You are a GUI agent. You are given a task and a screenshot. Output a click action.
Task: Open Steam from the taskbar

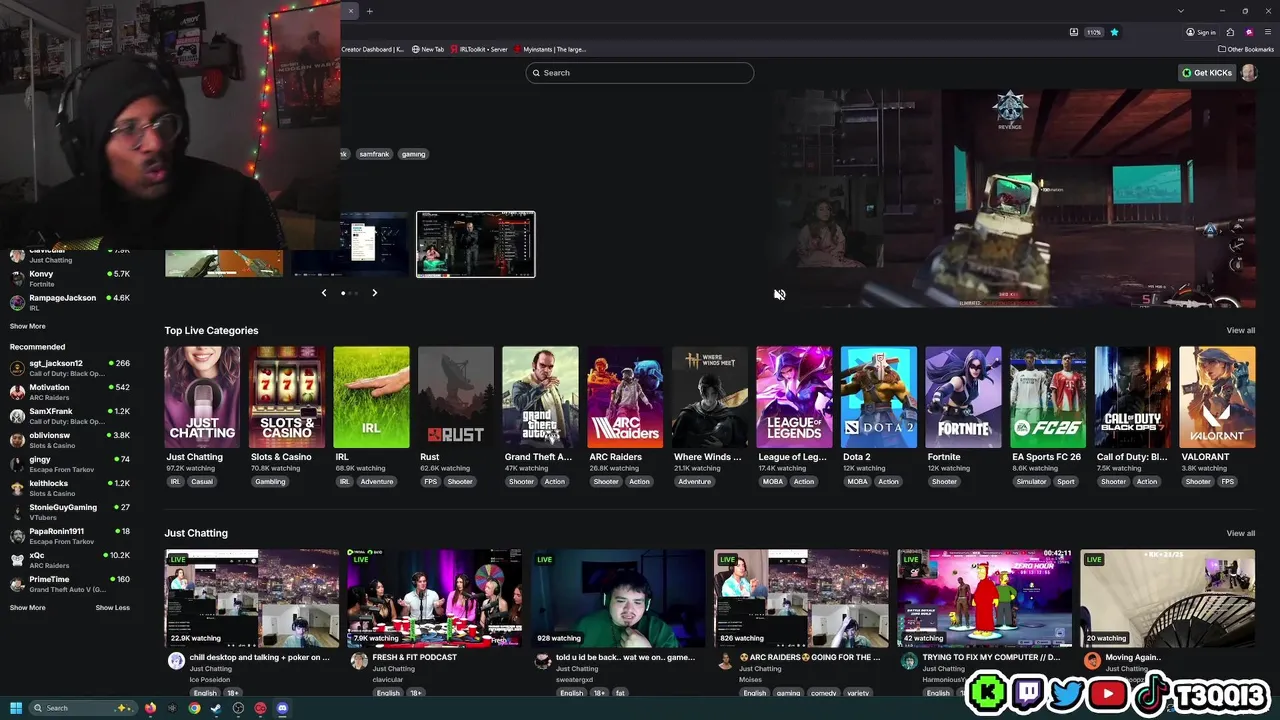216,708
